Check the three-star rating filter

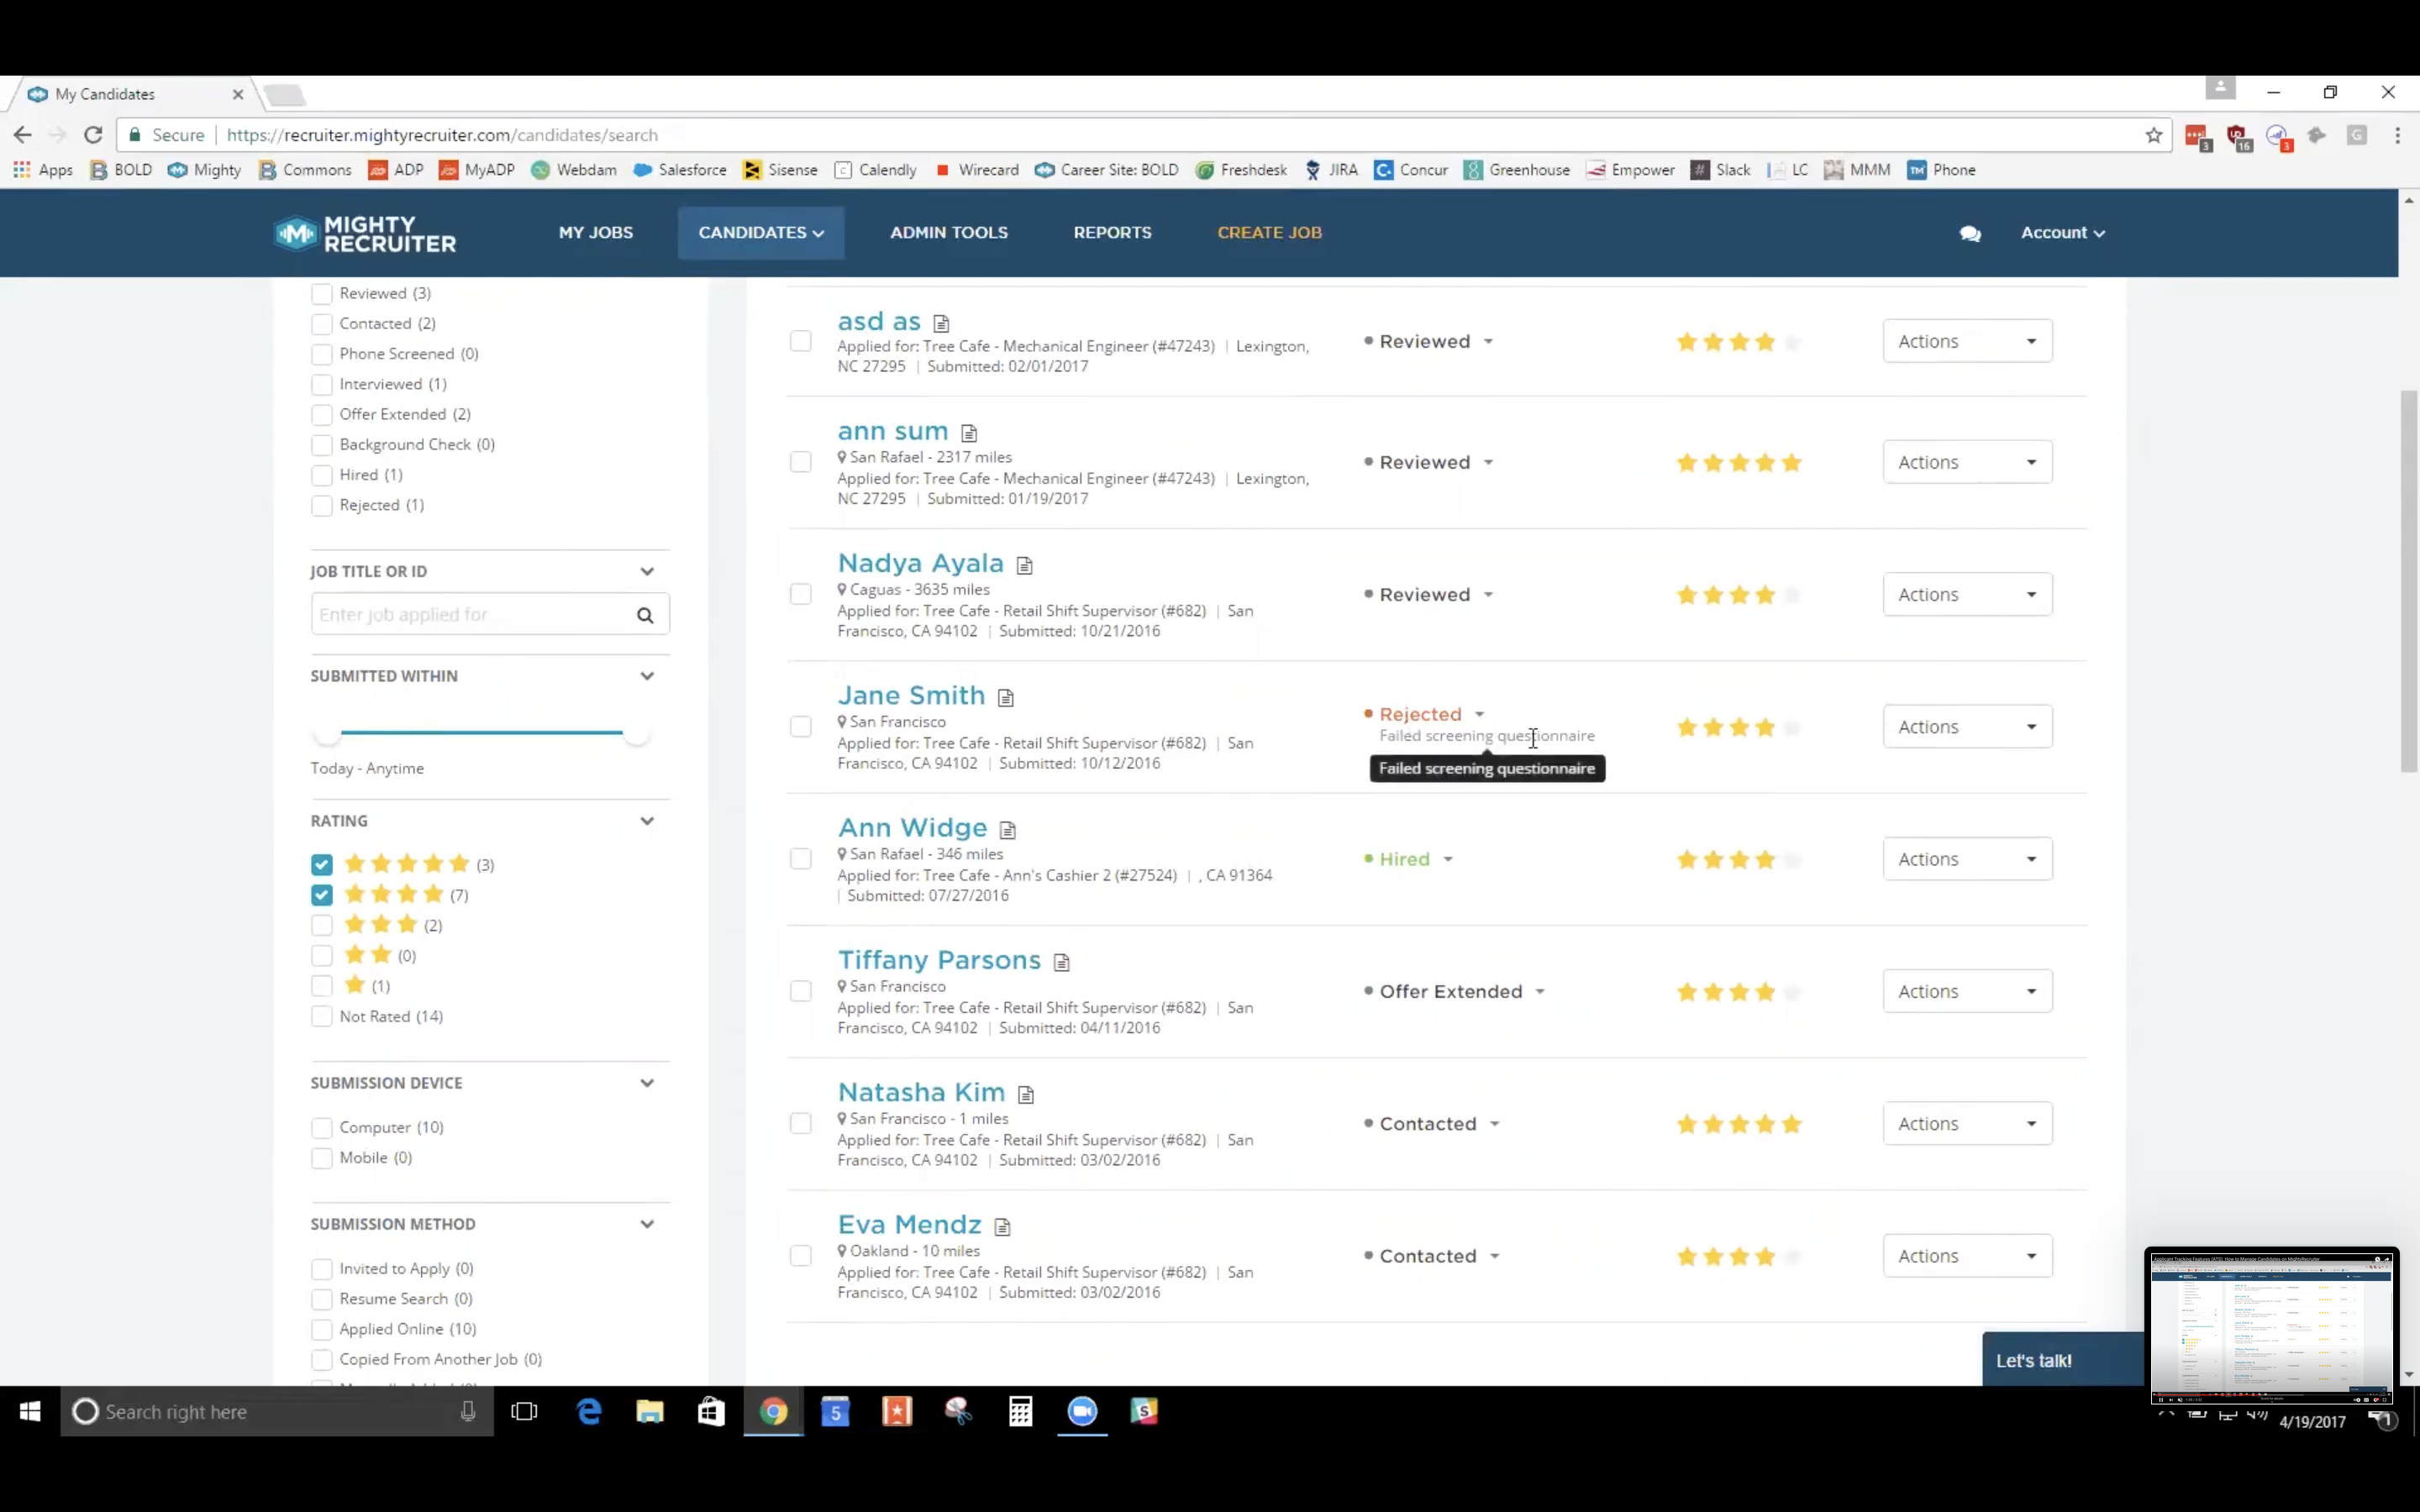321,926
